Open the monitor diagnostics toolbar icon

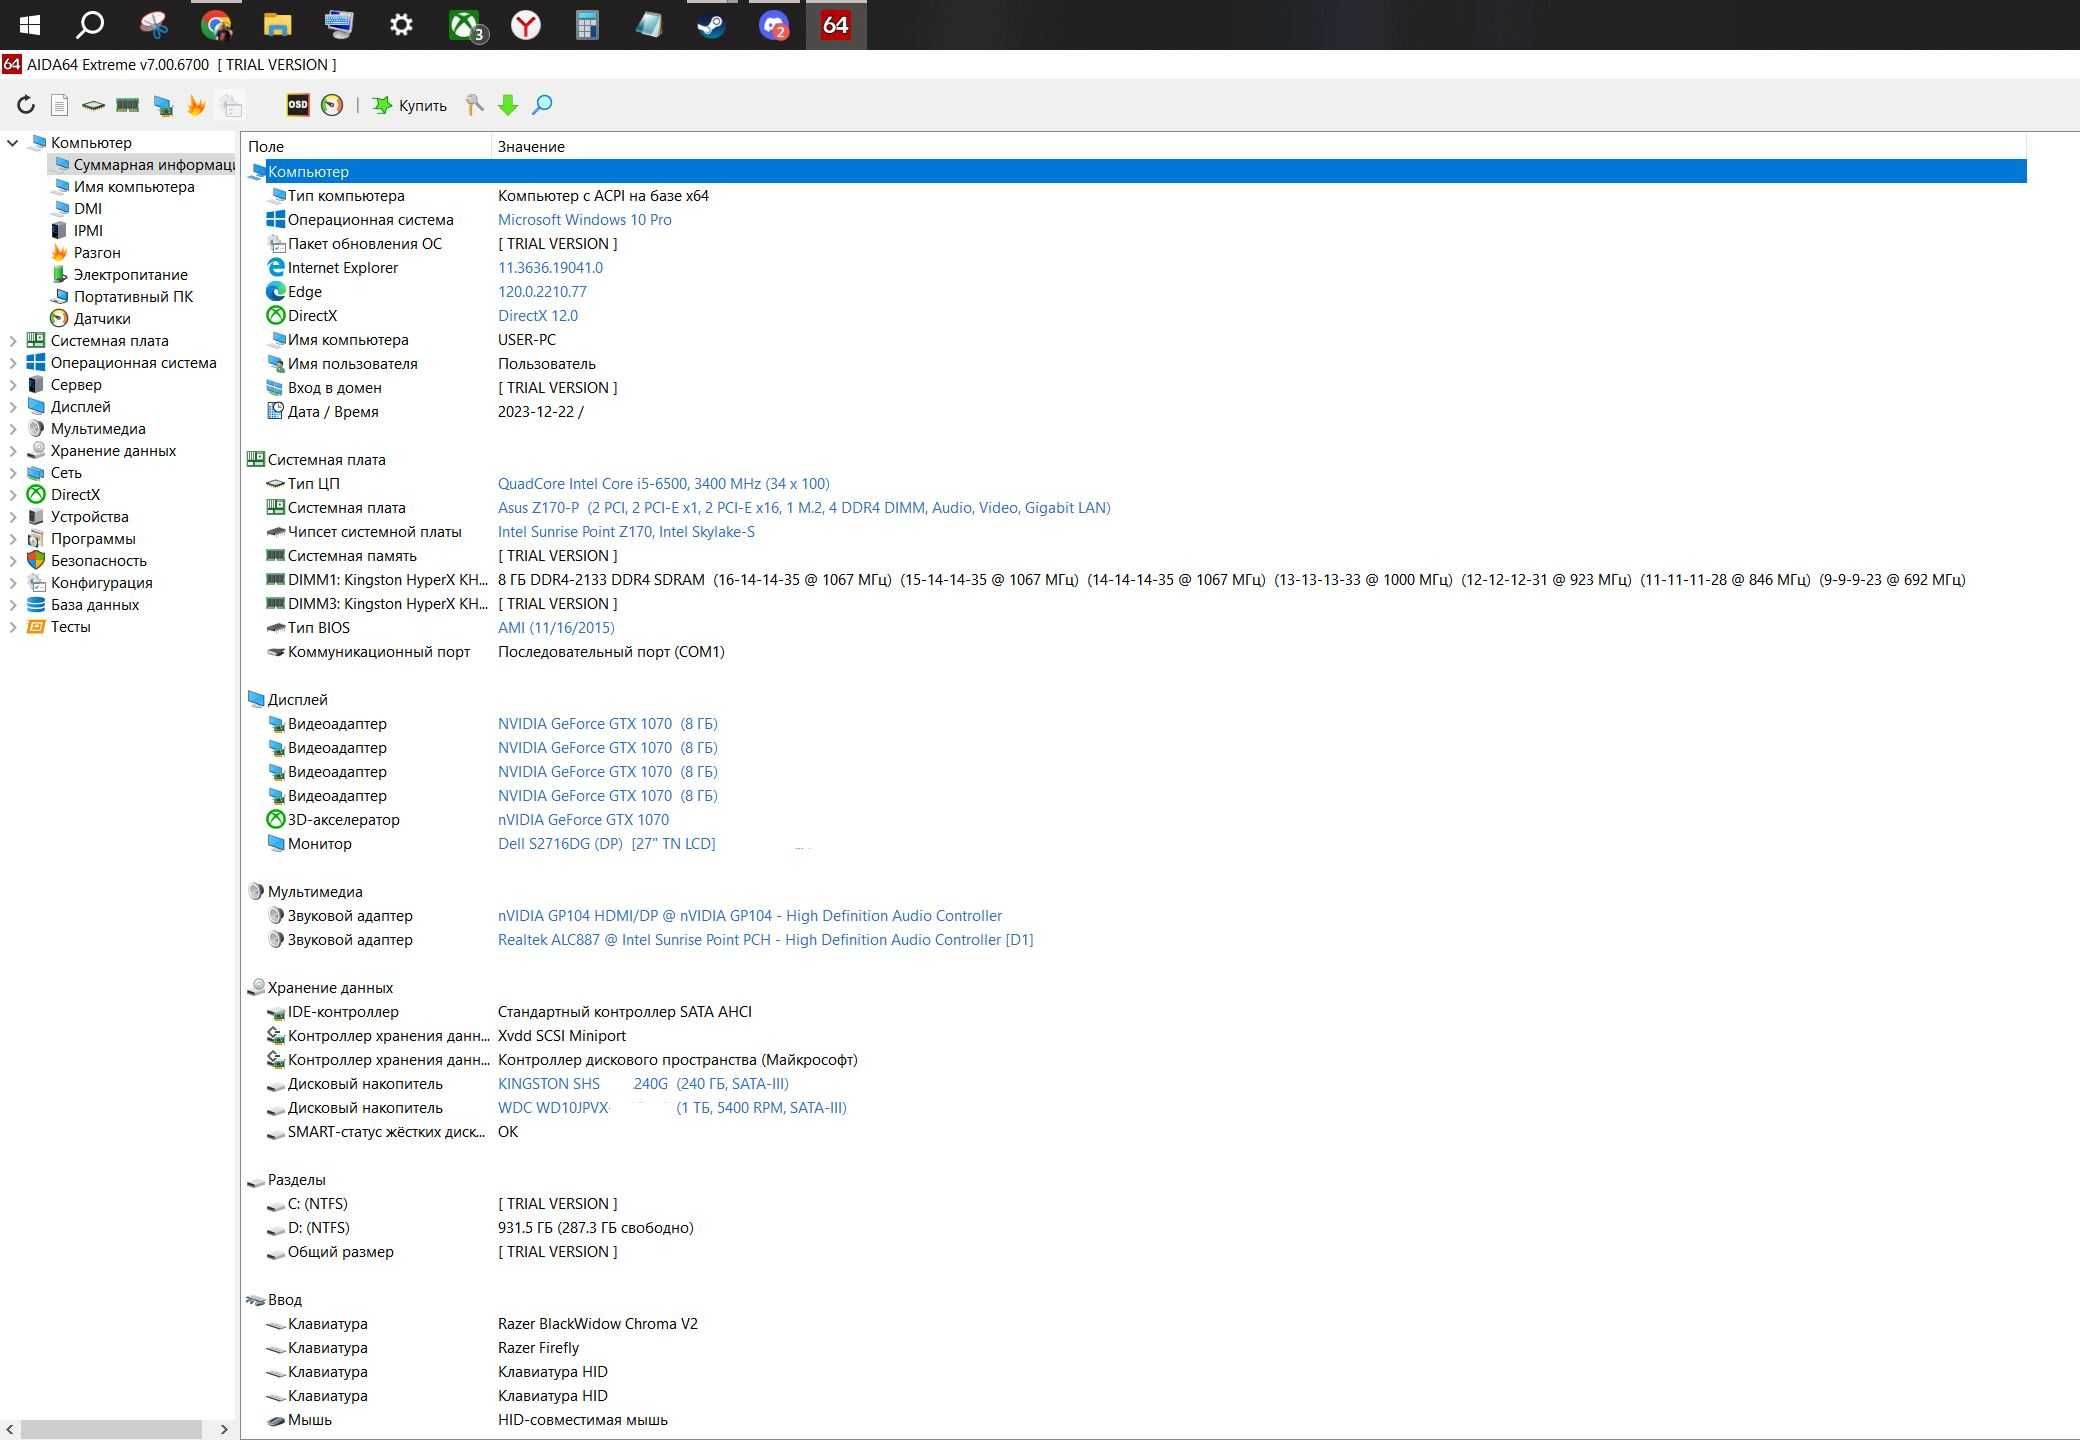(x=162, y=105)
